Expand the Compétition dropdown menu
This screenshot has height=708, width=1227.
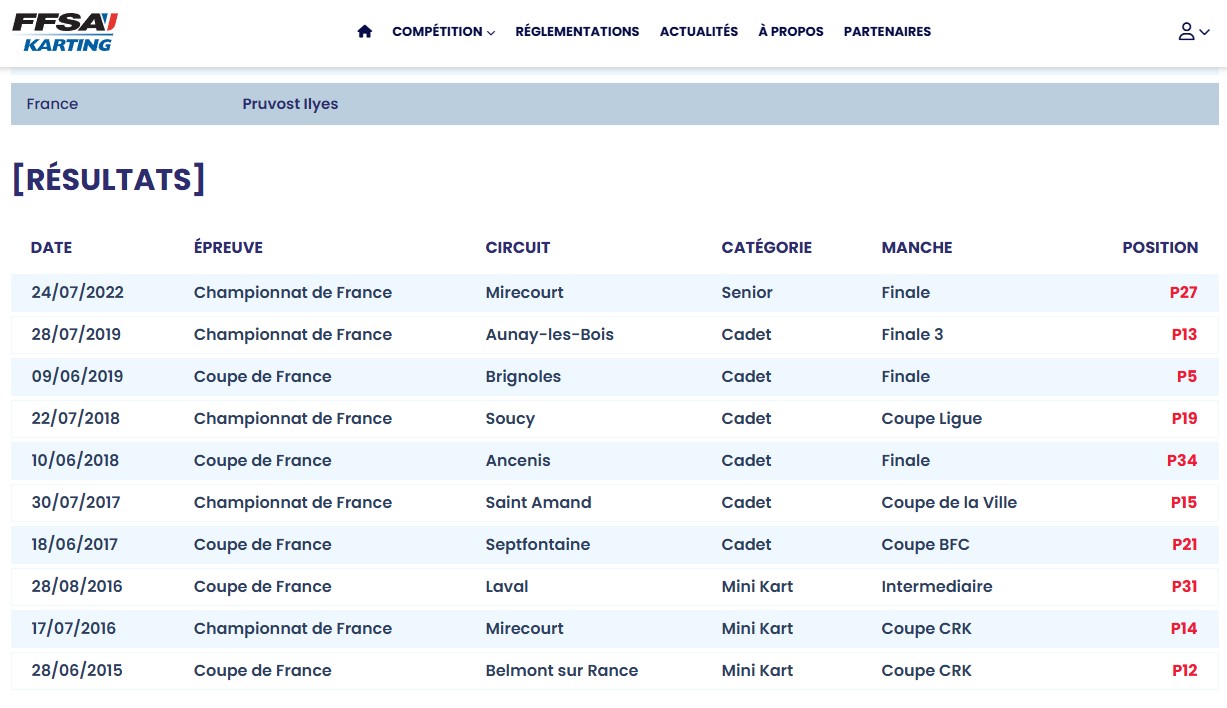(x=443, y=32)
